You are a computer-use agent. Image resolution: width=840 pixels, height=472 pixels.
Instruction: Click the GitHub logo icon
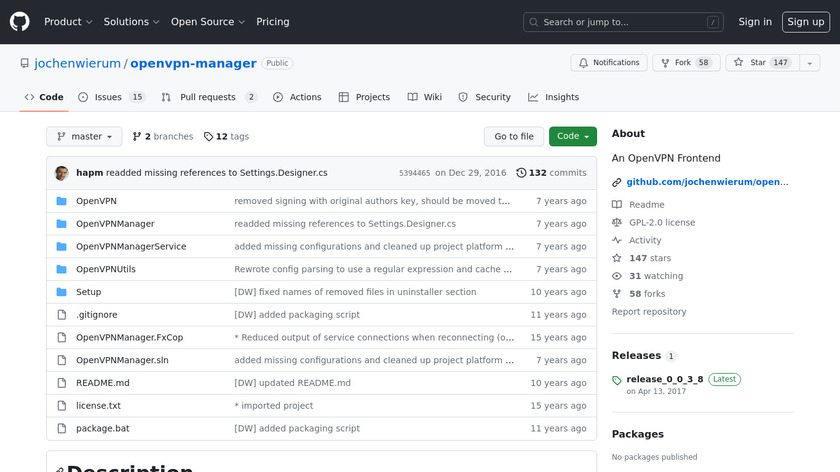coord(20,22)
